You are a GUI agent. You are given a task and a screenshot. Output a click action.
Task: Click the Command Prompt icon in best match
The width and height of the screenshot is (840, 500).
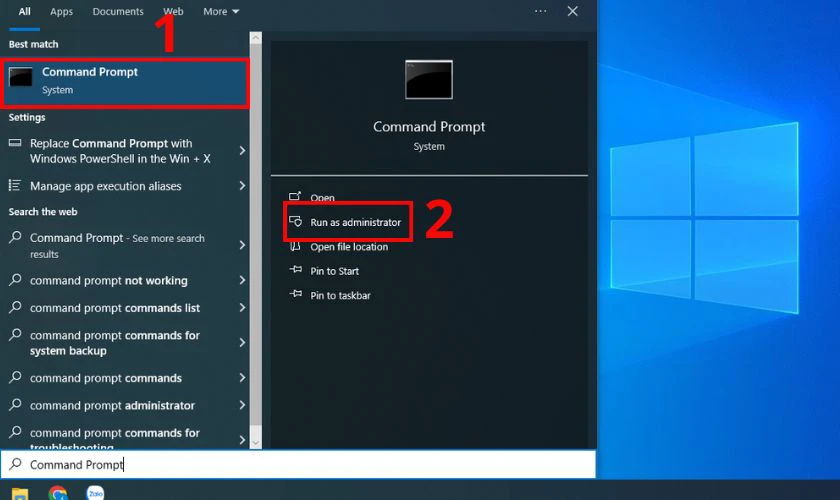(x=21, y=77)
